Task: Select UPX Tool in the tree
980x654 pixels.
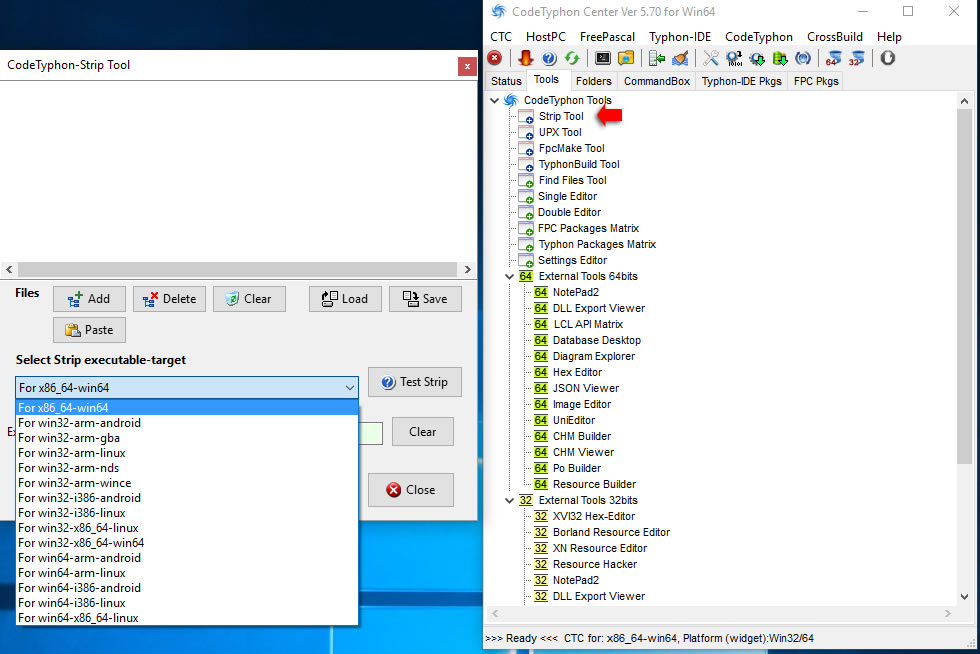Action: (560, 132)
